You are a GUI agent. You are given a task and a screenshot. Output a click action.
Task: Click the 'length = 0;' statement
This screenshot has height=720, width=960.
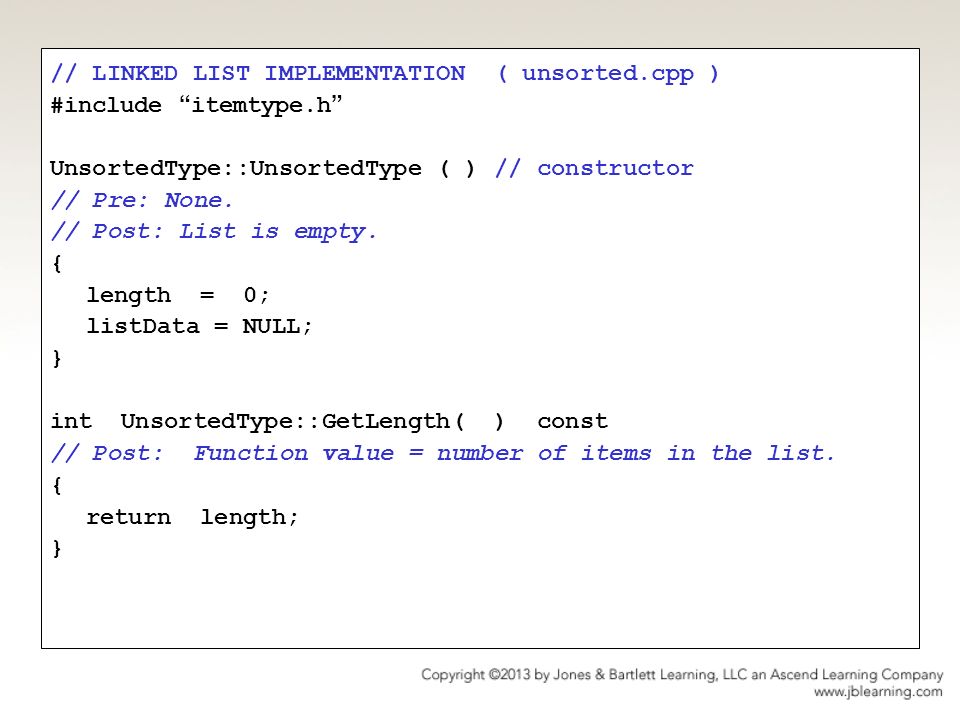click(178, 295)
